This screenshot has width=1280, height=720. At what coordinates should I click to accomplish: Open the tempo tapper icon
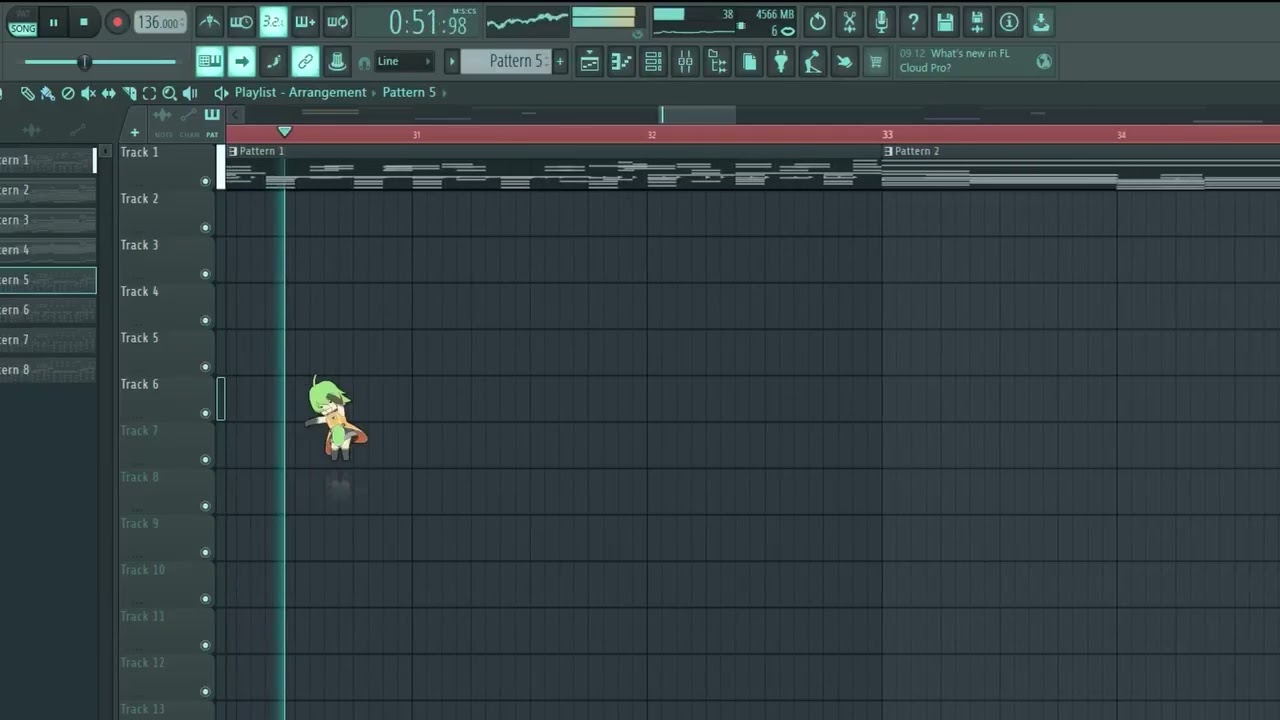813,62
